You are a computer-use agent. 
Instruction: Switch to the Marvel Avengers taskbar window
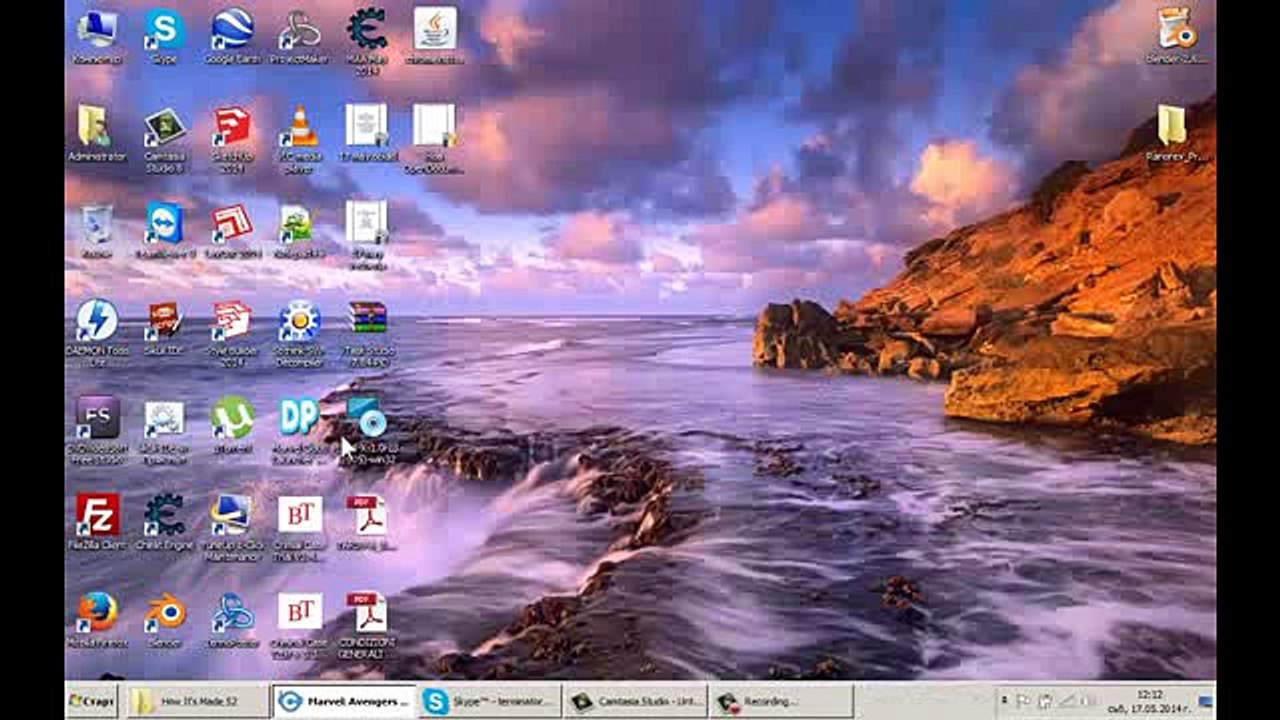point(345,701)
